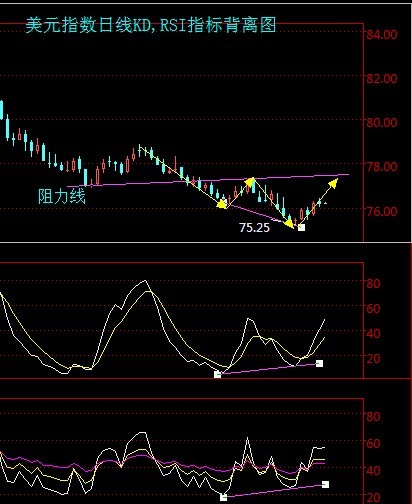Click the 84.00 price axis label
412x504 pixels.
pyautogui.click(x=382, y=35)
